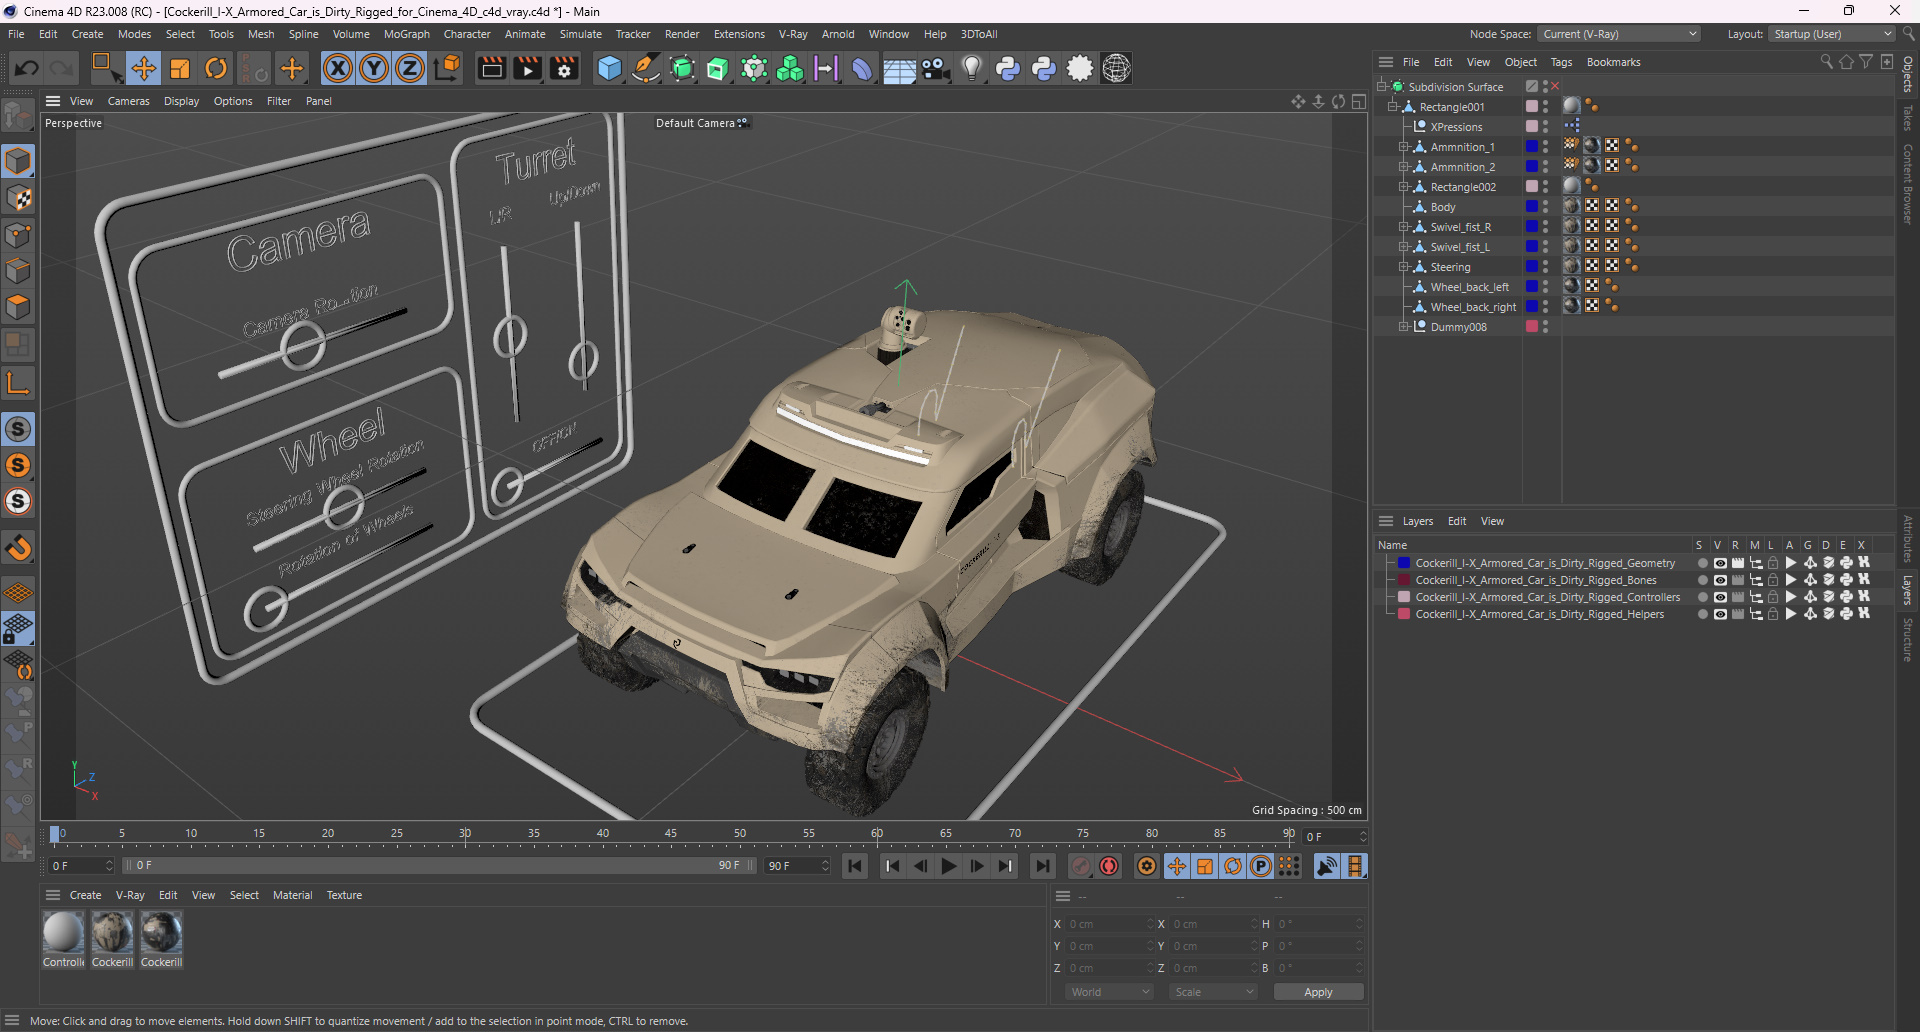The height and width of the screenshot is (1032, 1920).
Task: Open the Render View clapperboard icon
Action: click(x=491, y=68)
